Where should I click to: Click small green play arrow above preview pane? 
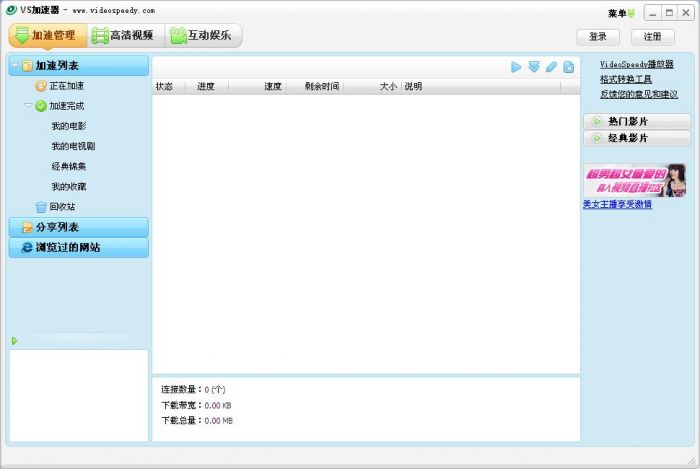[14, 341]
